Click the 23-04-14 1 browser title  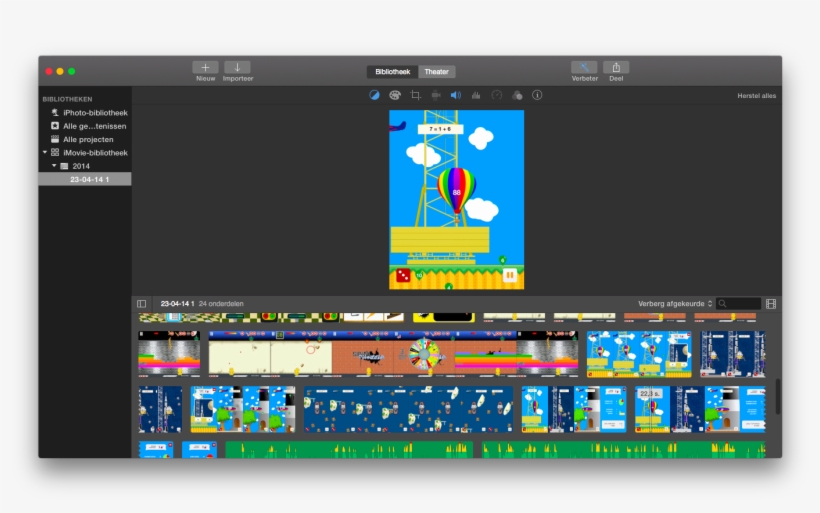coord(177,304)
